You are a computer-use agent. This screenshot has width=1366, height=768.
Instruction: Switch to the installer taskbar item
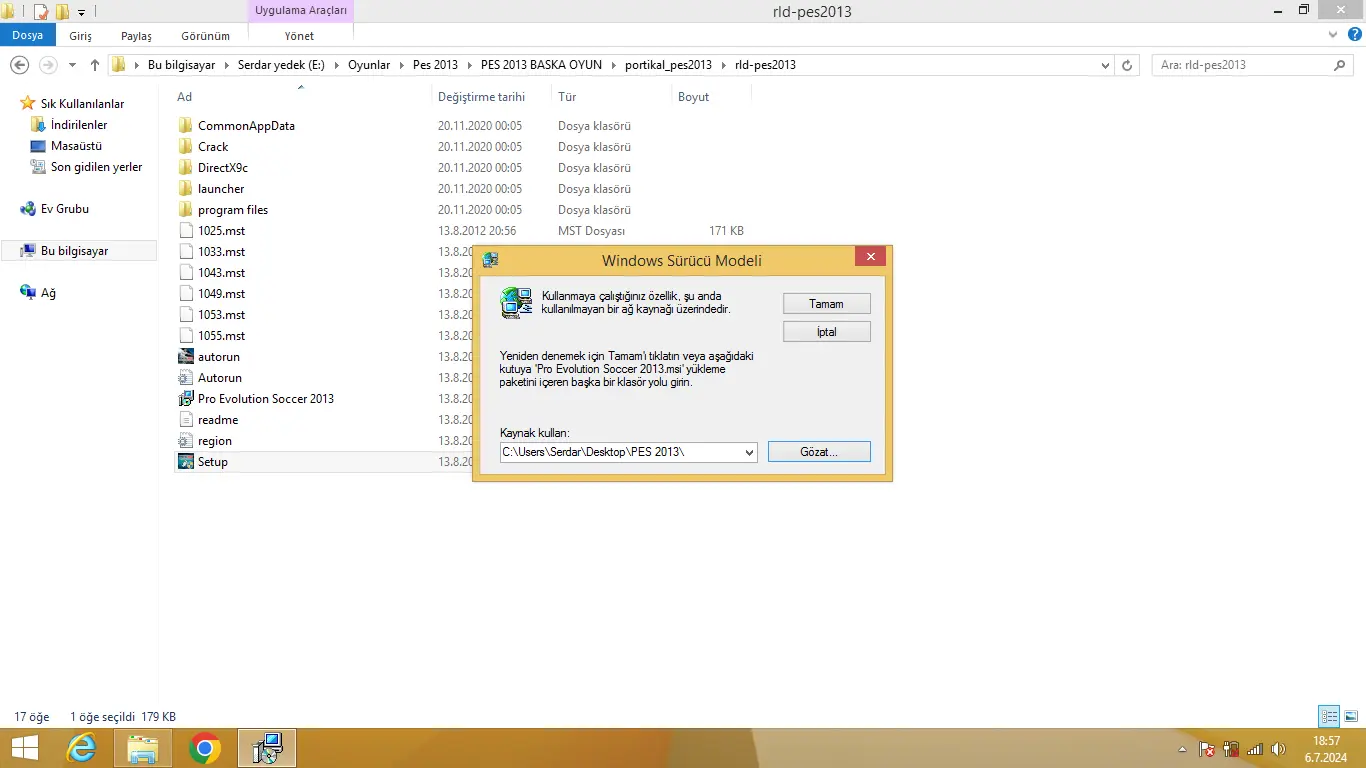tap(267, 748)
